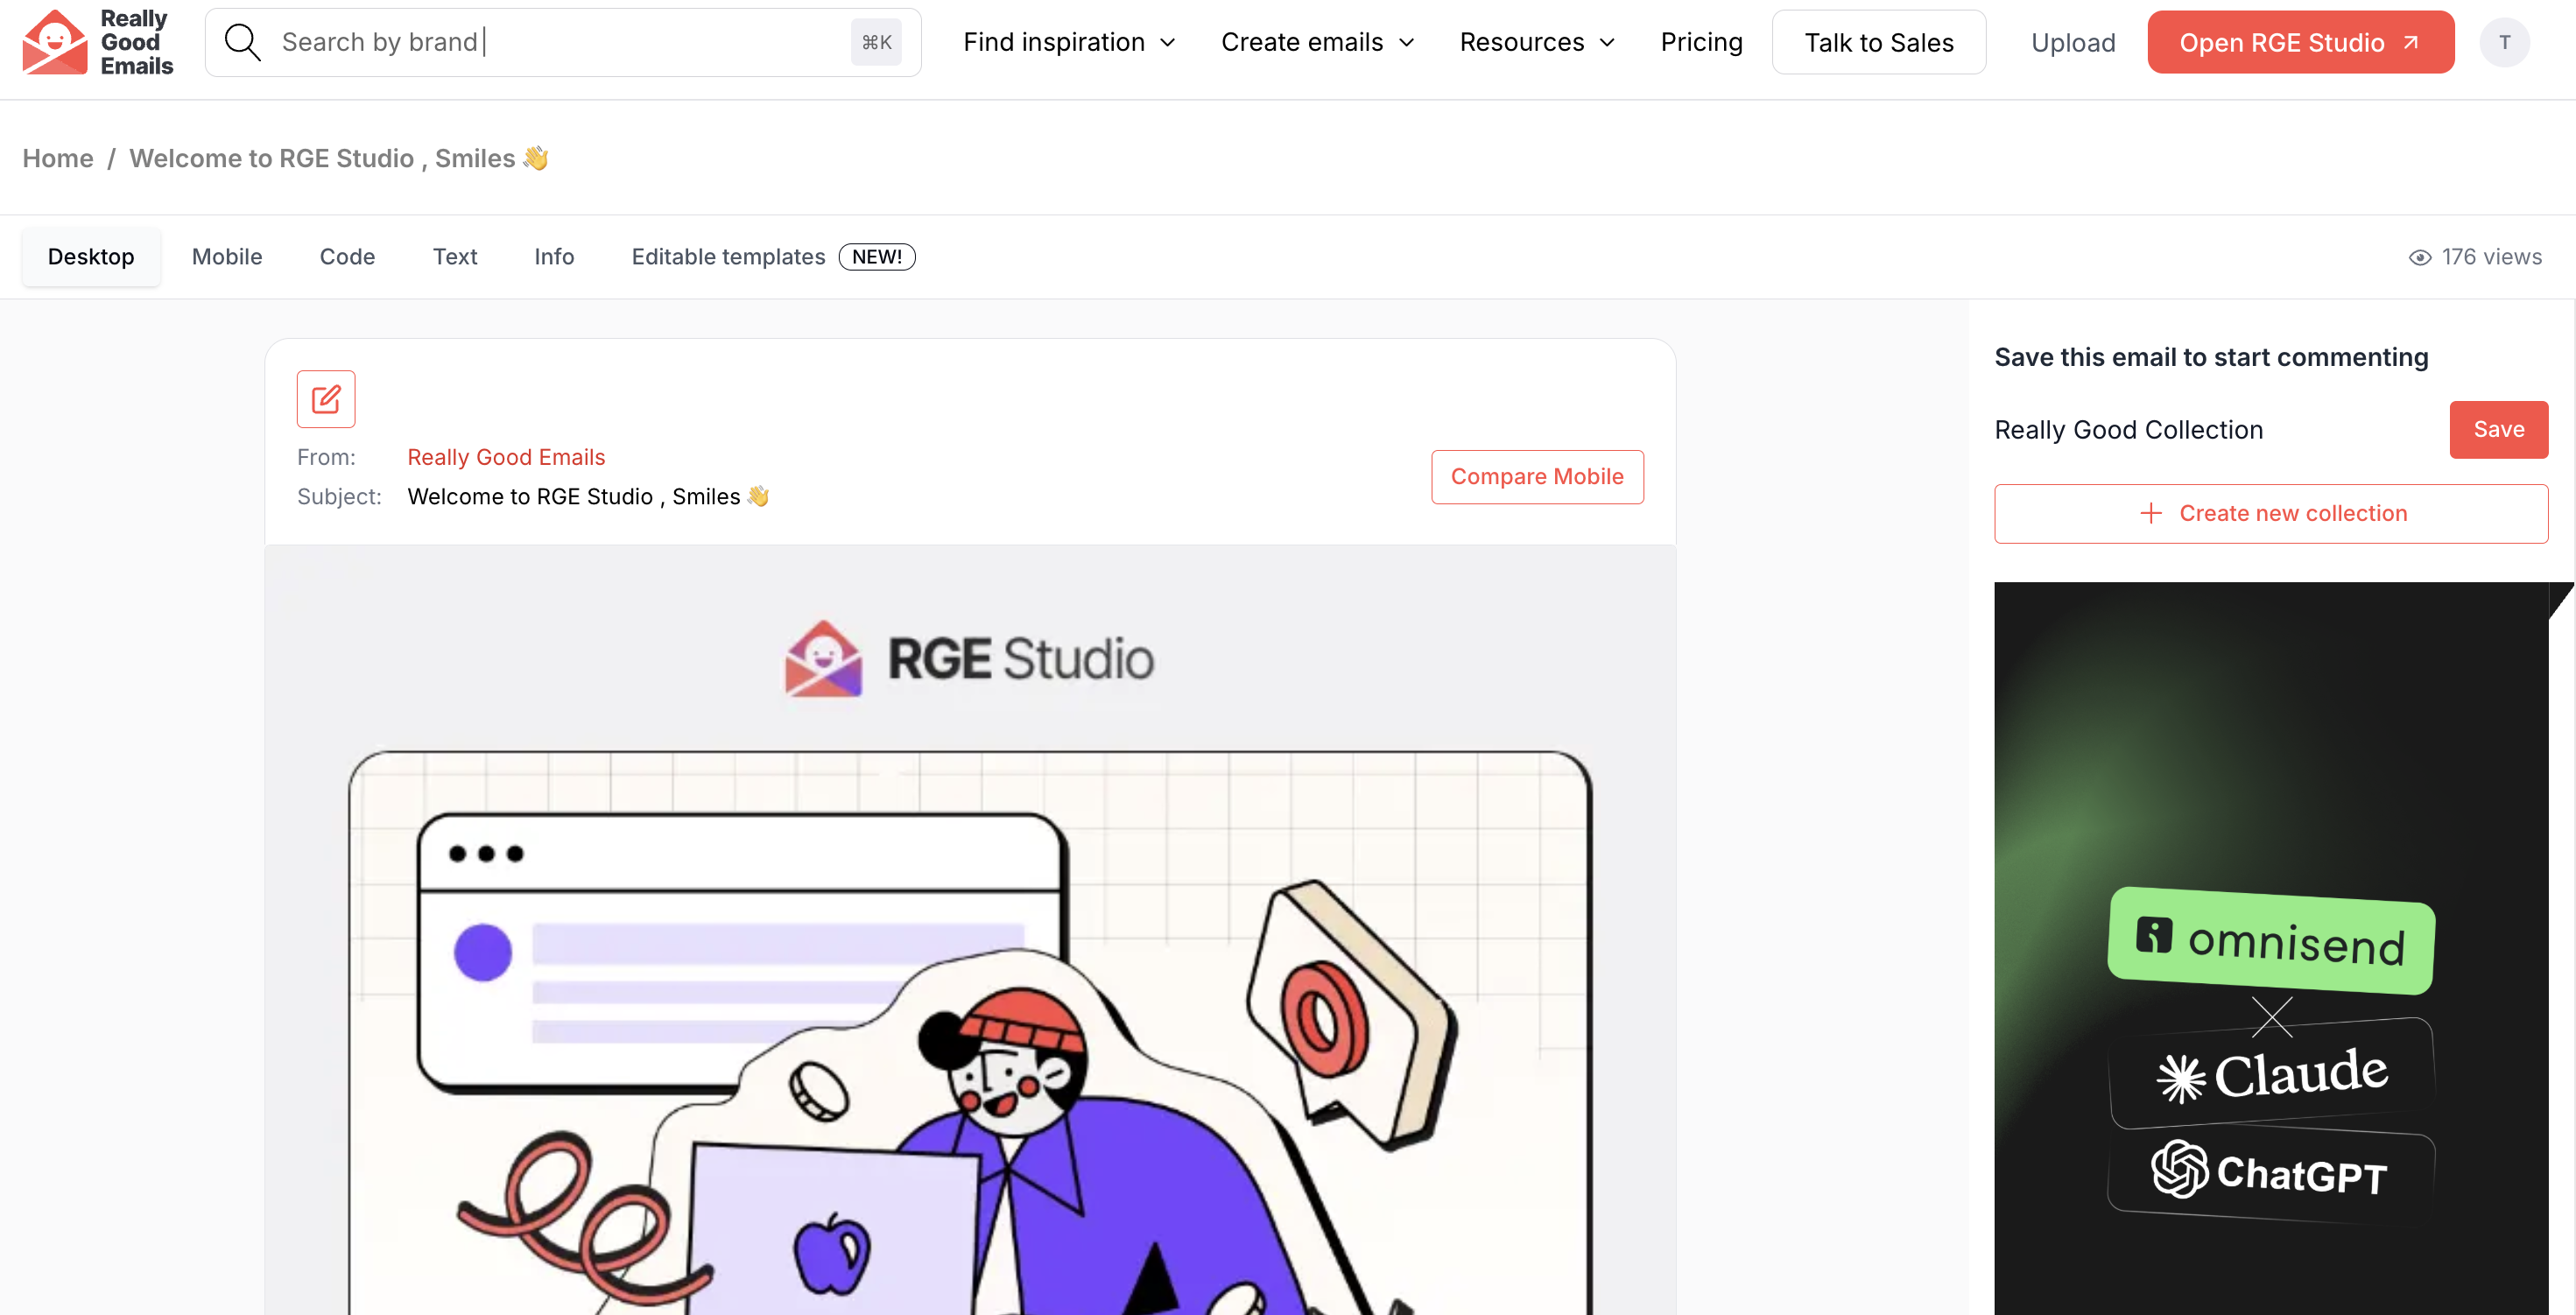
Task: Select the Desktop tab
Action: (x=91, y=257)
